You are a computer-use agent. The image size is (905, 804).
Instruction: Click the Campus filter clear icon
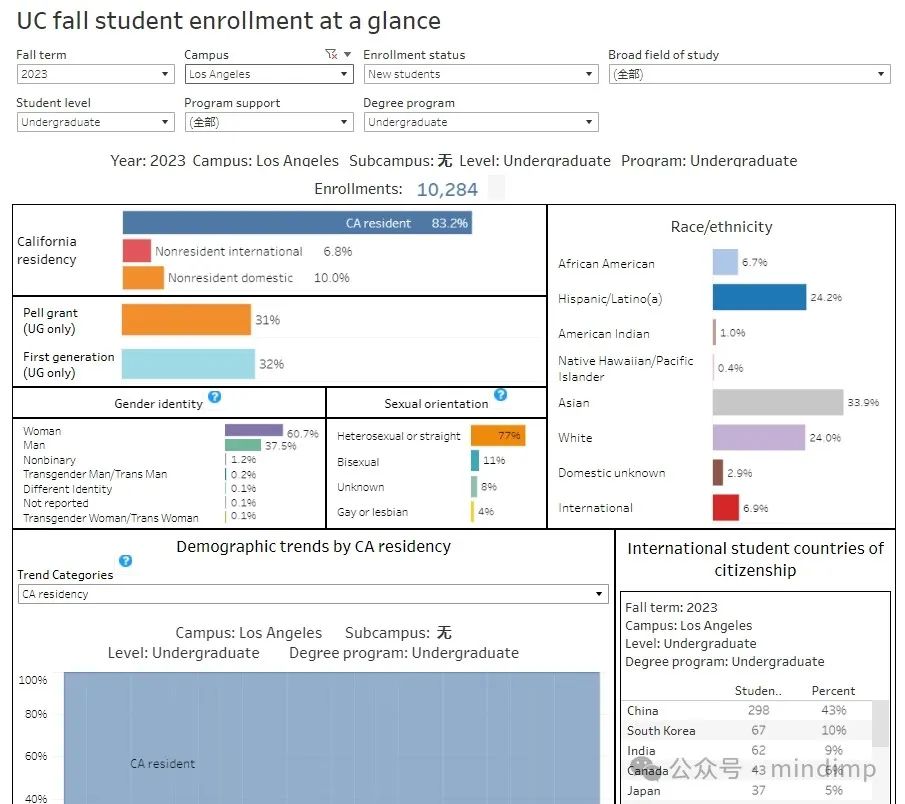331,54
